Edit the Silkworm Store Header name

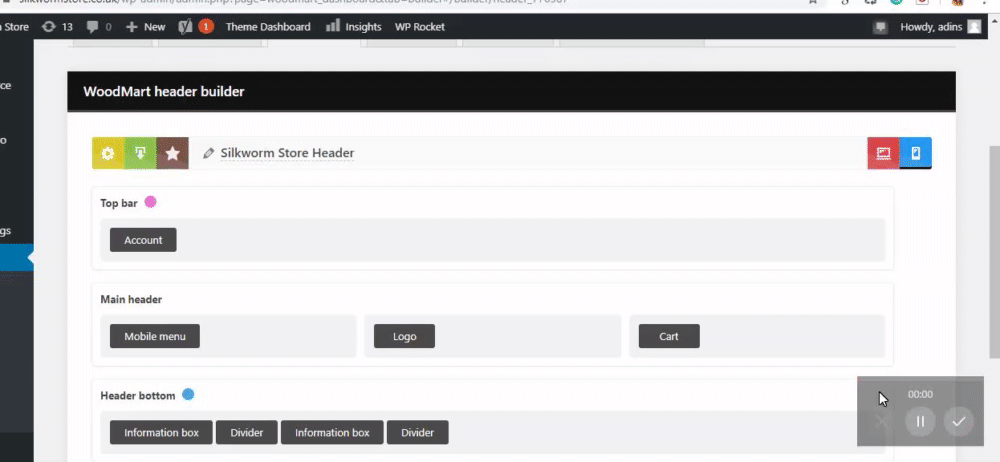[x=287, y=153]
